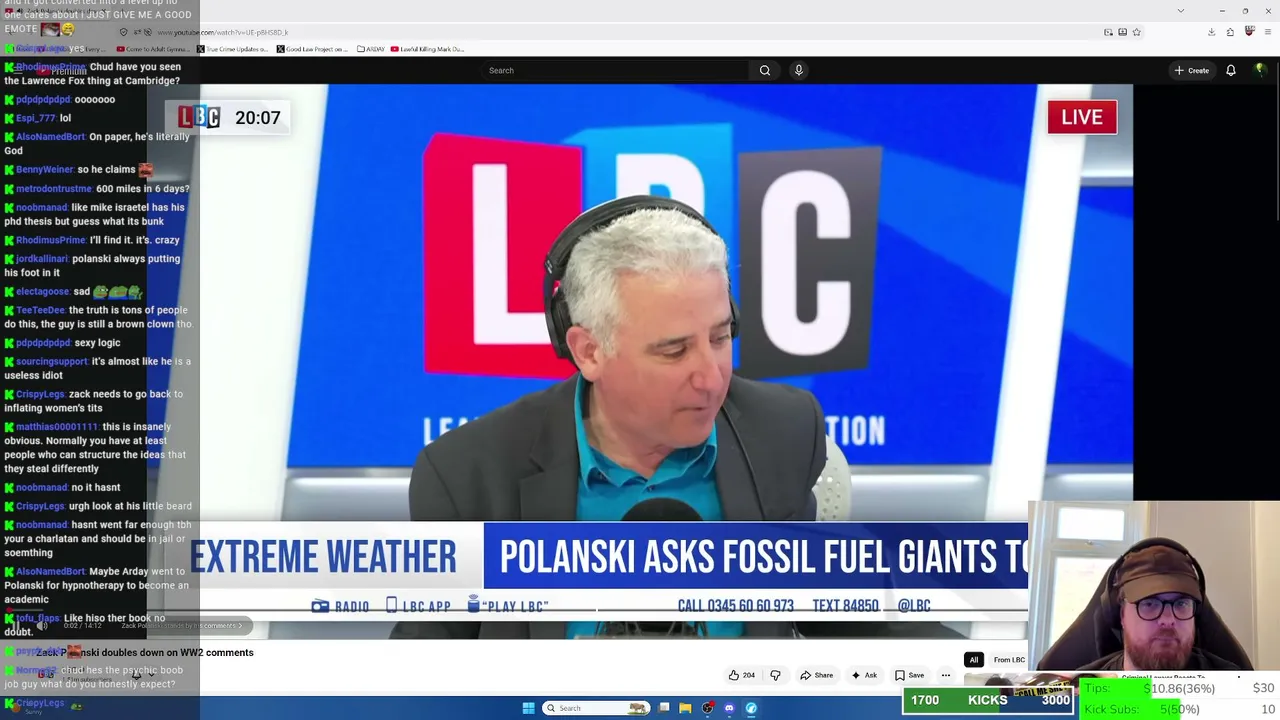Open the YouTube account avatar menu

1260,70
